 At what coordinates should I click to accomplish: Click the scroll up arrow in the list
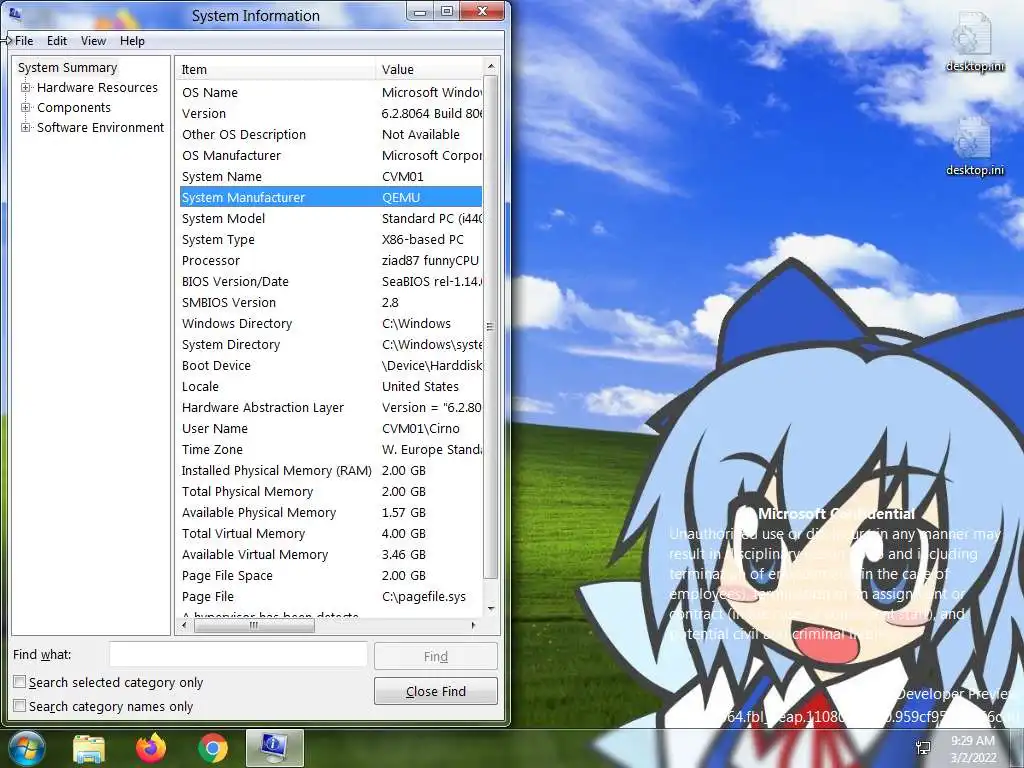click(491, 67)
